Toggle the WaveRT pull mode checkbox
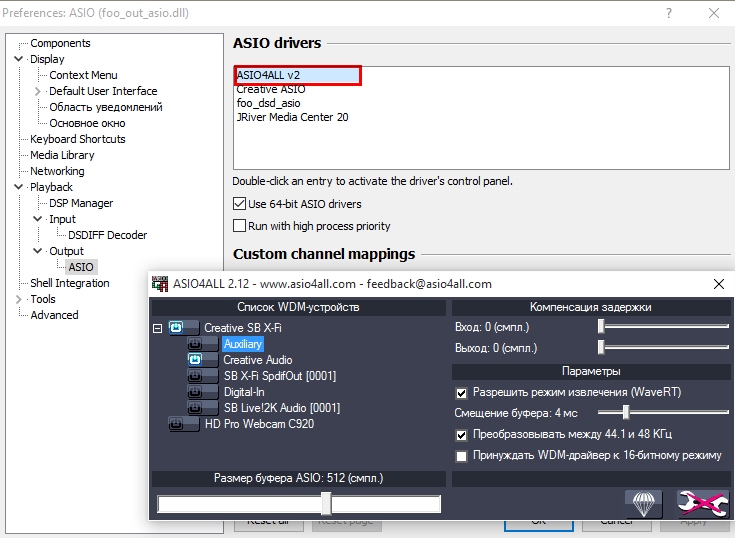Viewport: 735px width, 538px height. click(x=462, y=393)
